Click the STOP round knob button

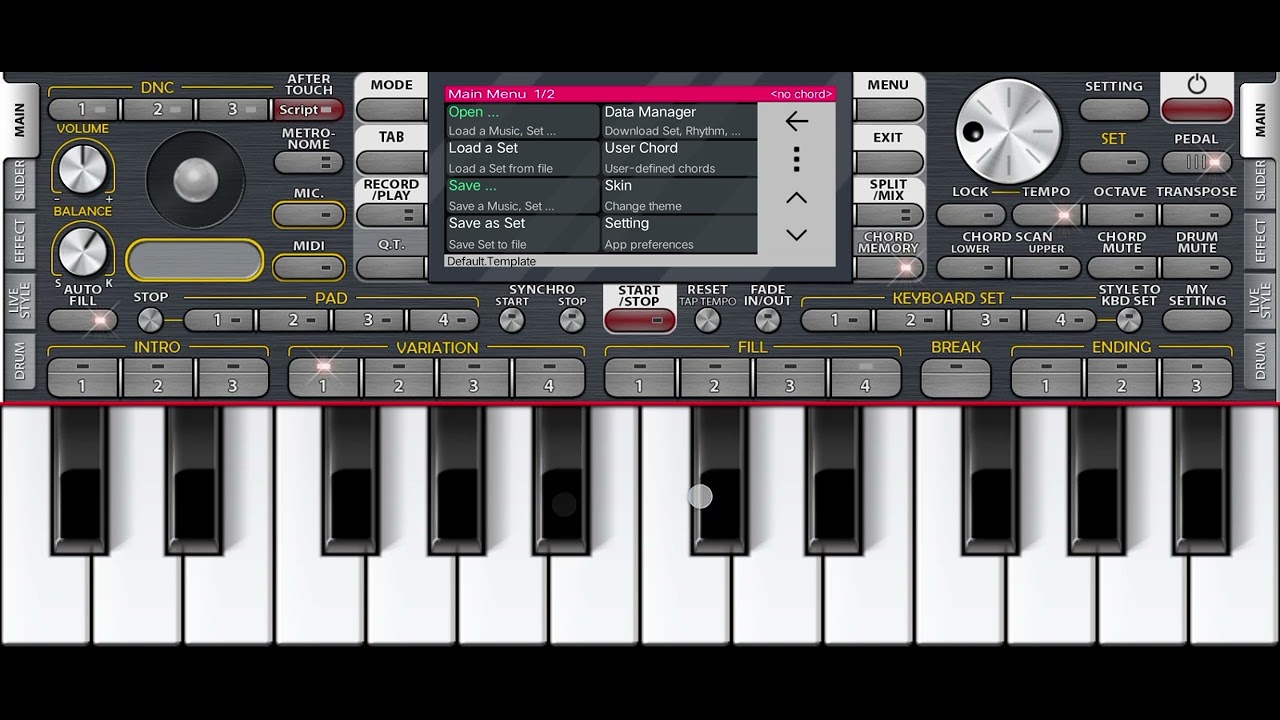[x=150, y=320]
